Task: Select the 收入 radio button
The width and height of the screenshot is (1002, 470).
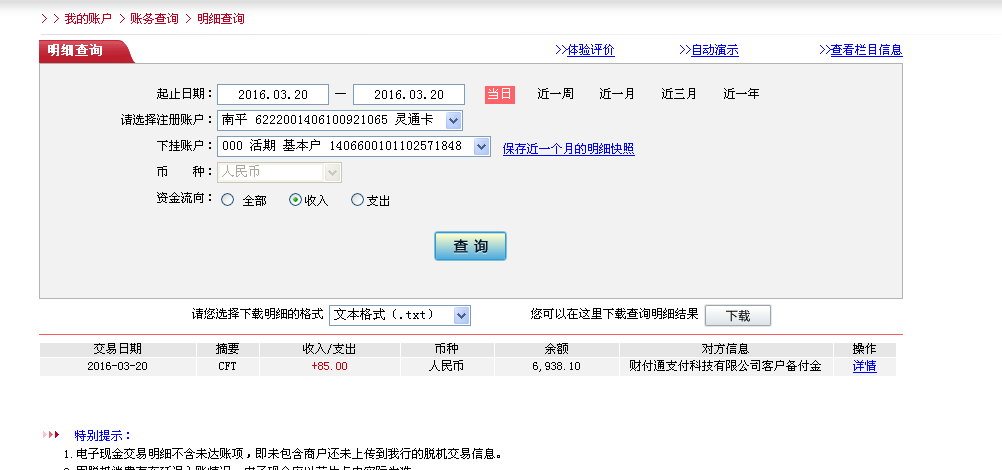Action: coord(295,200)
